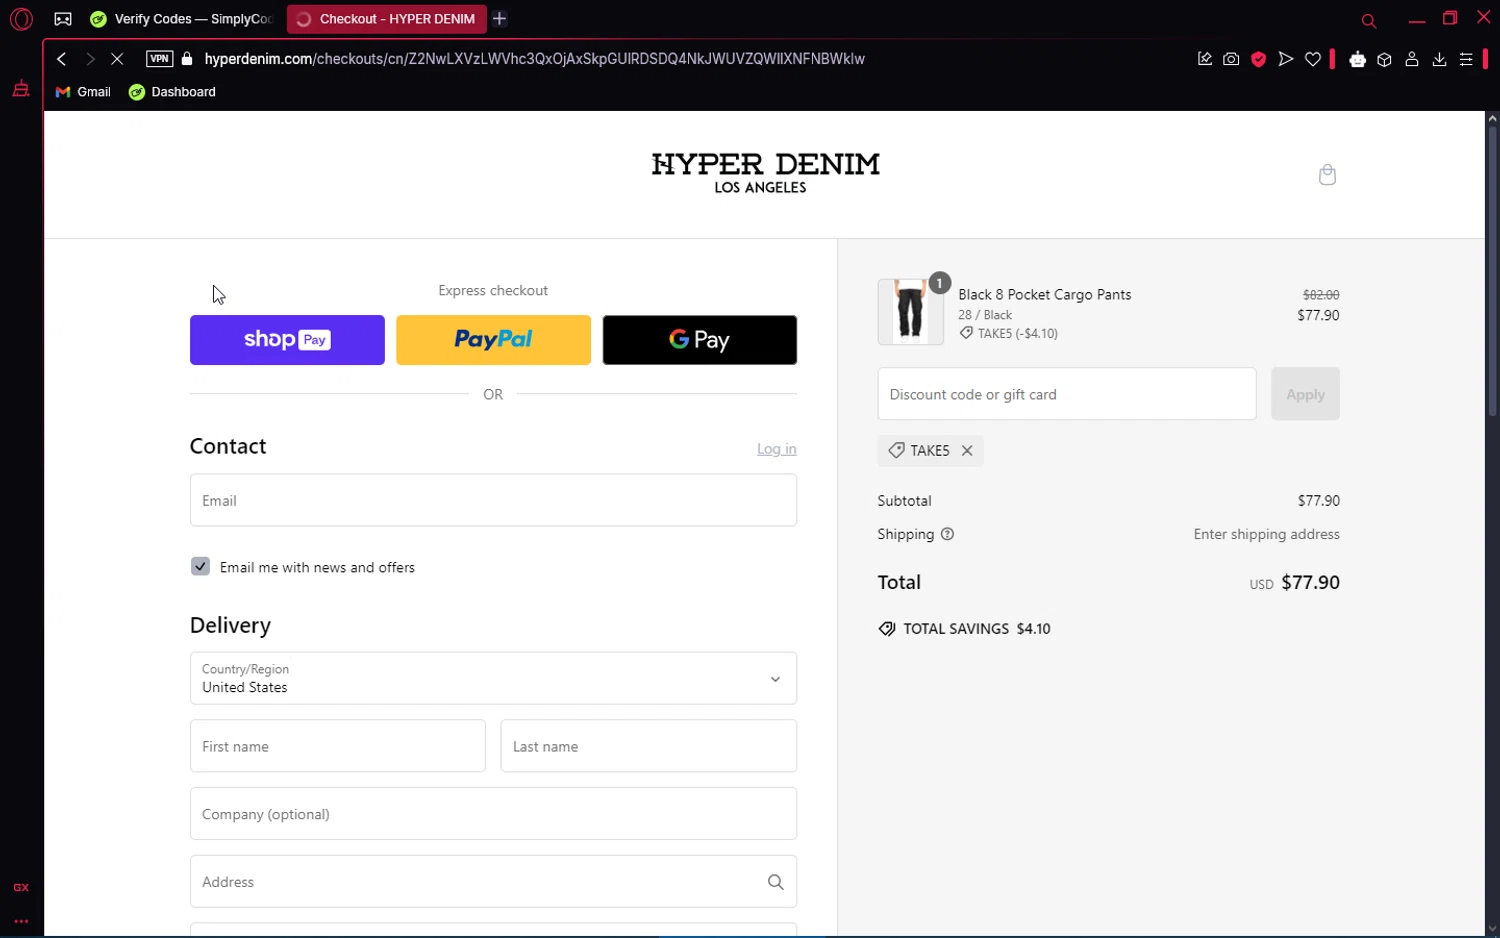Screen dimensions: 1500x938
Task: Open the downloads icon
Action: click(x=1439, y=59)
